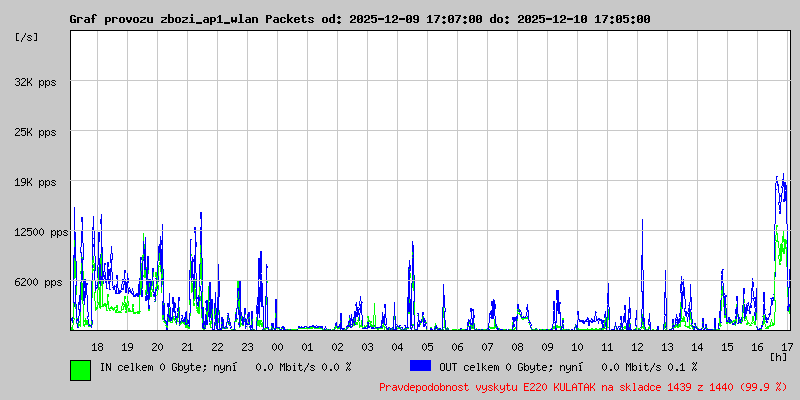Click hour label 02 on the x-axis

[x=337, y=347]
